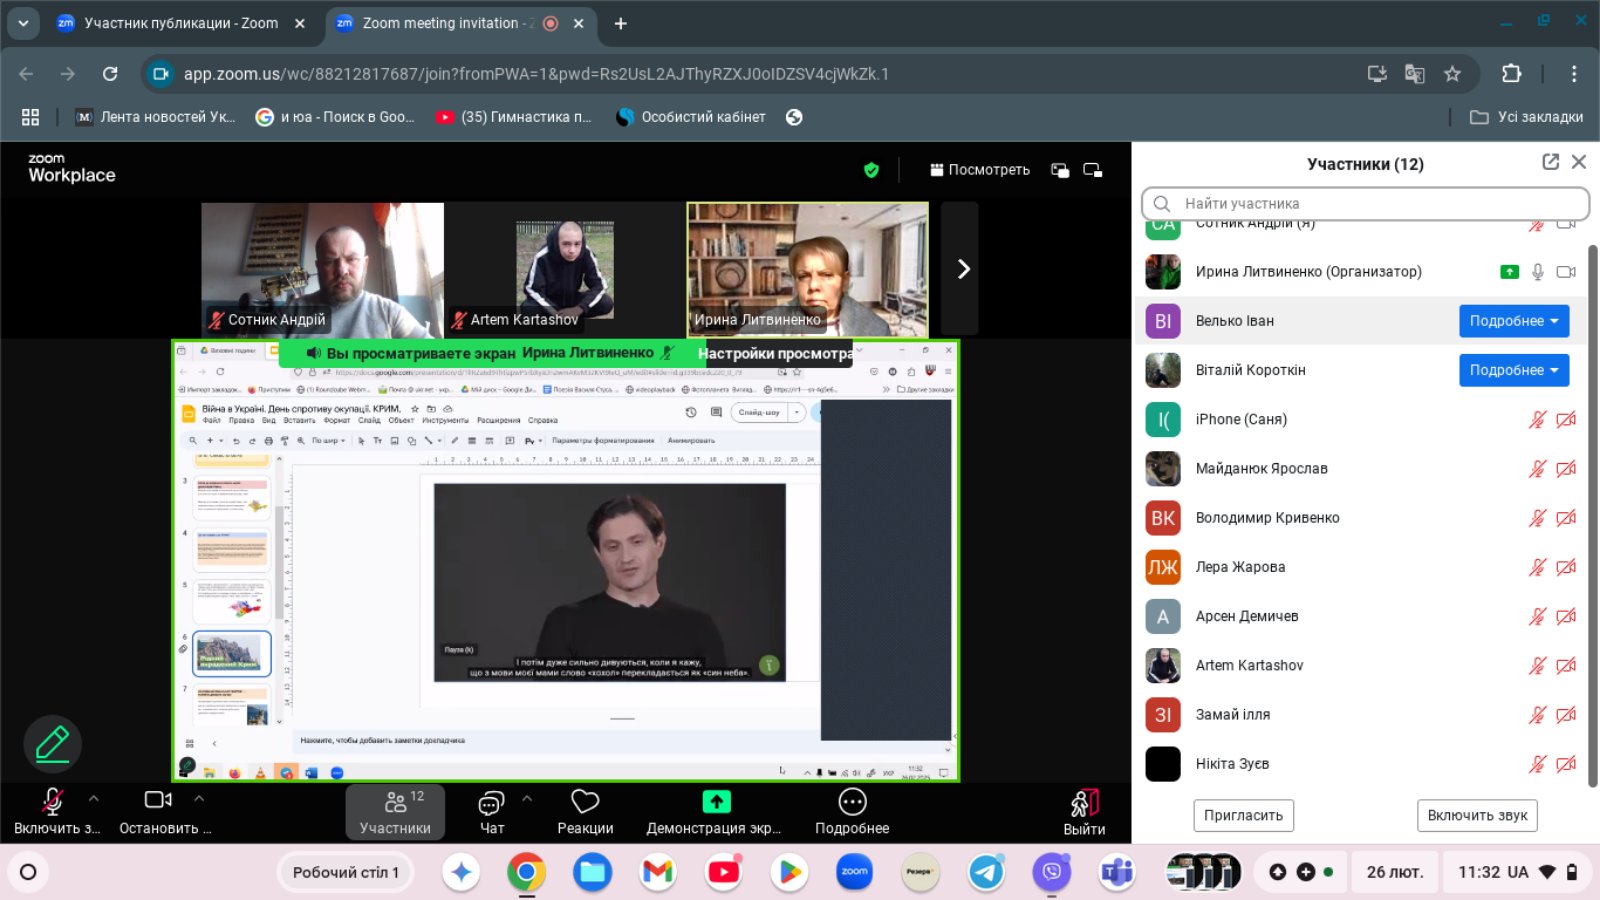Open tab search dropdown in Chrome
This screenshot has width=1600, height=900.
click(x=23, y=23)
